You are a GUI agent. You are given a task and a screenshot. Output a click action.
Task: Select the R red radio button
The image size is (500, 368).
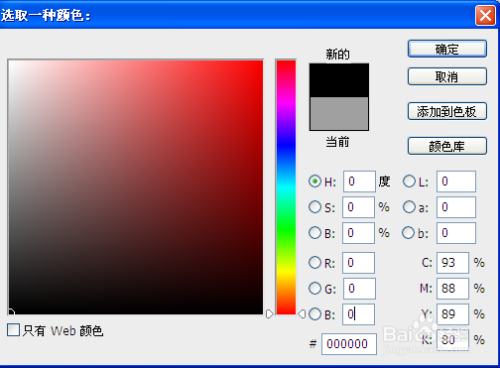[x=315, y=263]
